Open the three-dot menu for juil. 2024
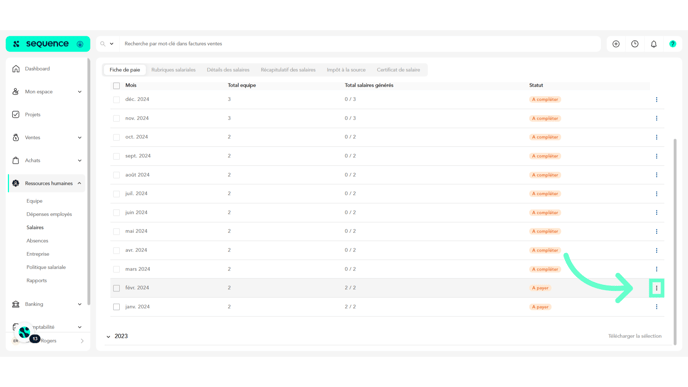The width and height of the screenshot is (688, 387). [656, 194]
